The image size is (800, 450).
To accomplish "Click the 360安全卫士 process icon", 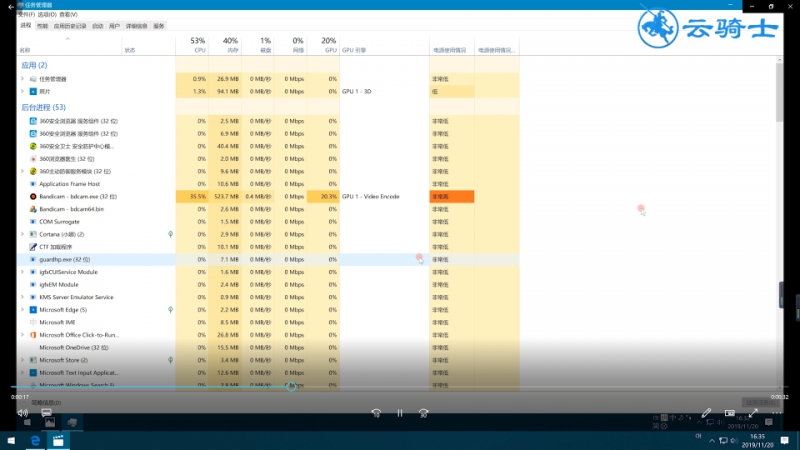I will [33, 146].
